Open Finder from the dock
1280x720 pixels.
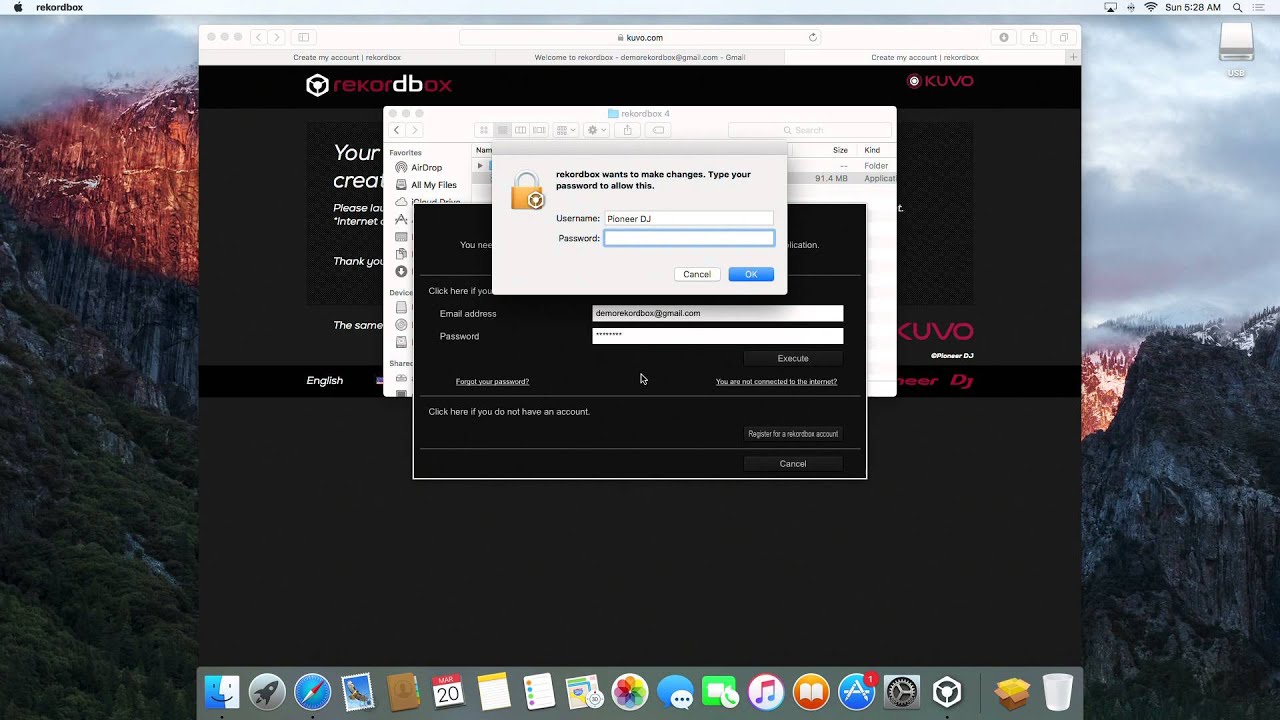(222, 692)
